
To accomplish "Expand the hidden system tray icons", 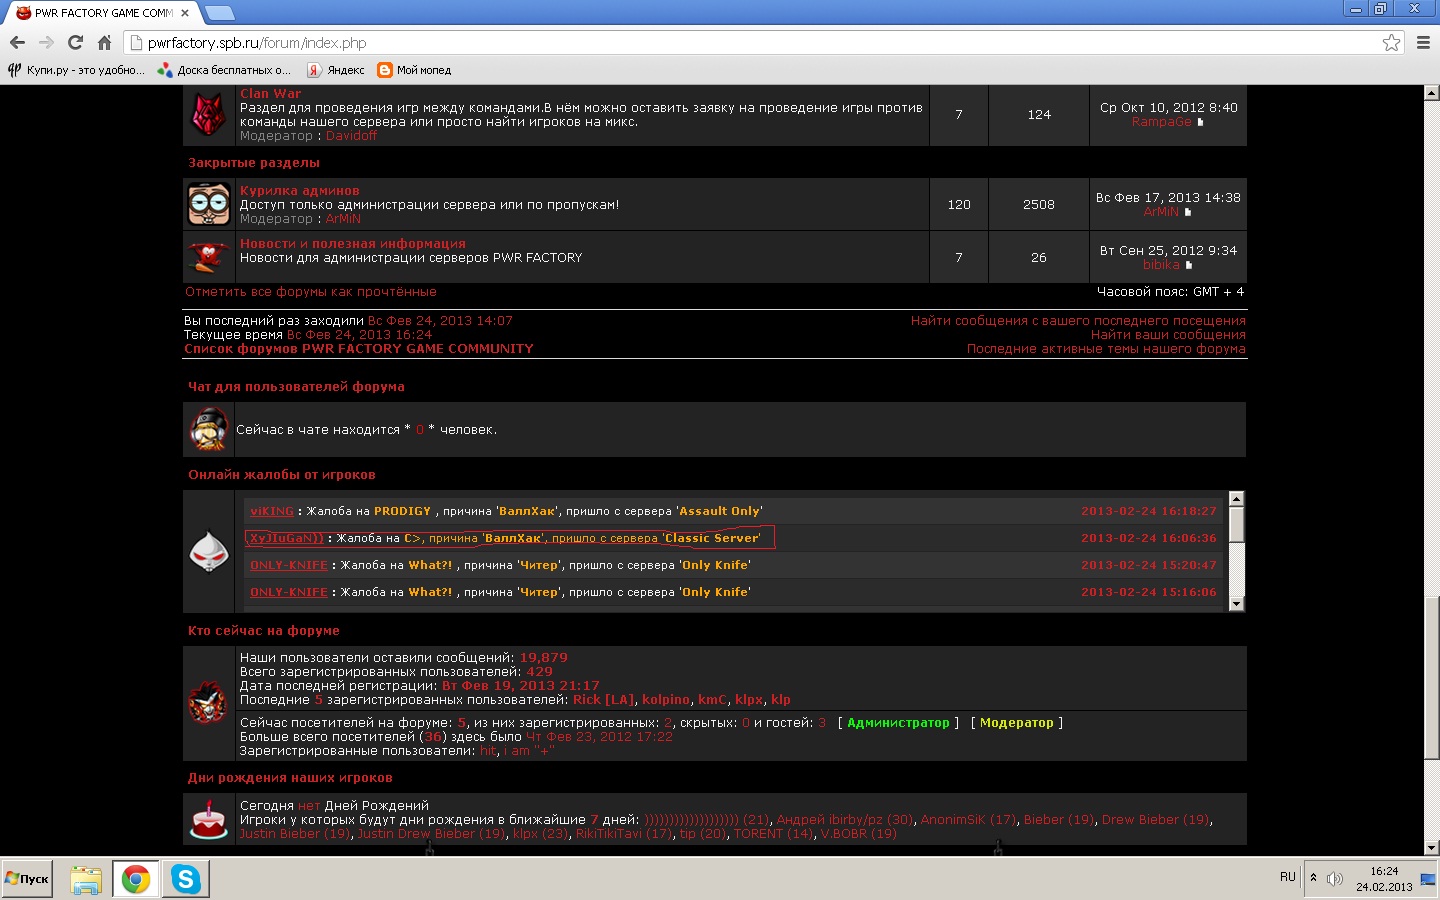I will 1313,878.
